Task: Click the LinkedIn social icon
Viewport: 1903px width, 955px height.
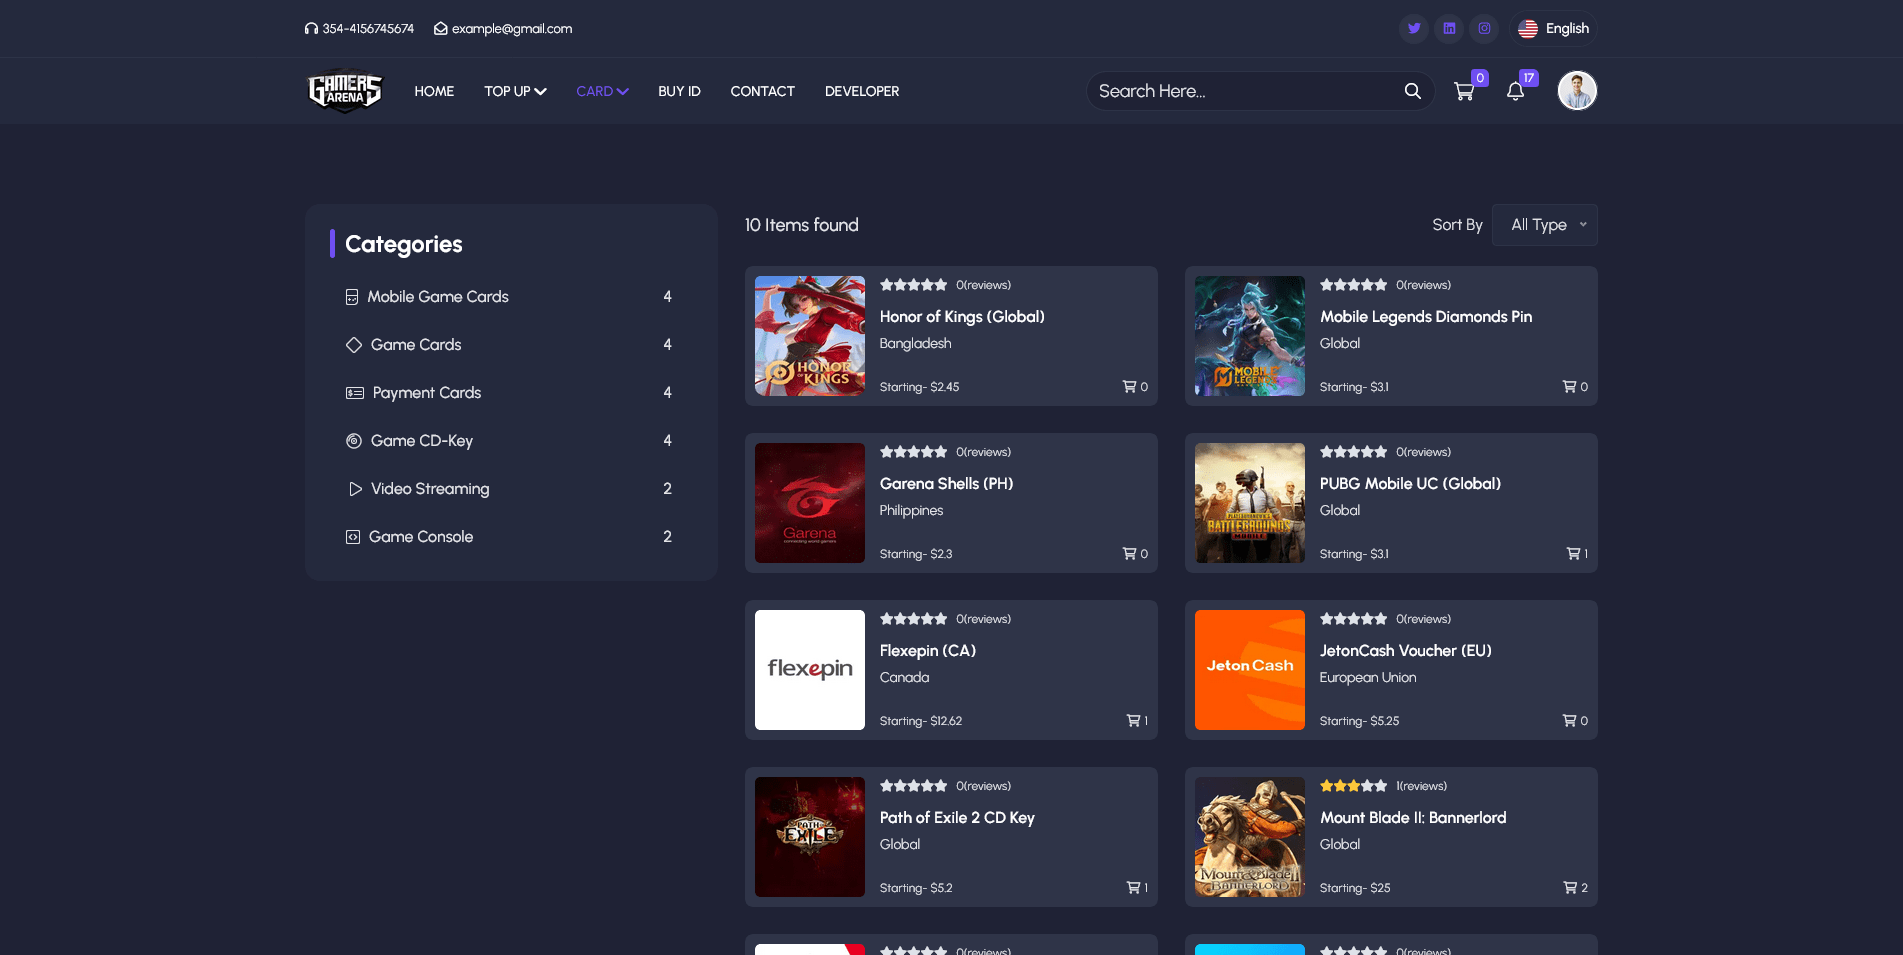Action: 1449,29
